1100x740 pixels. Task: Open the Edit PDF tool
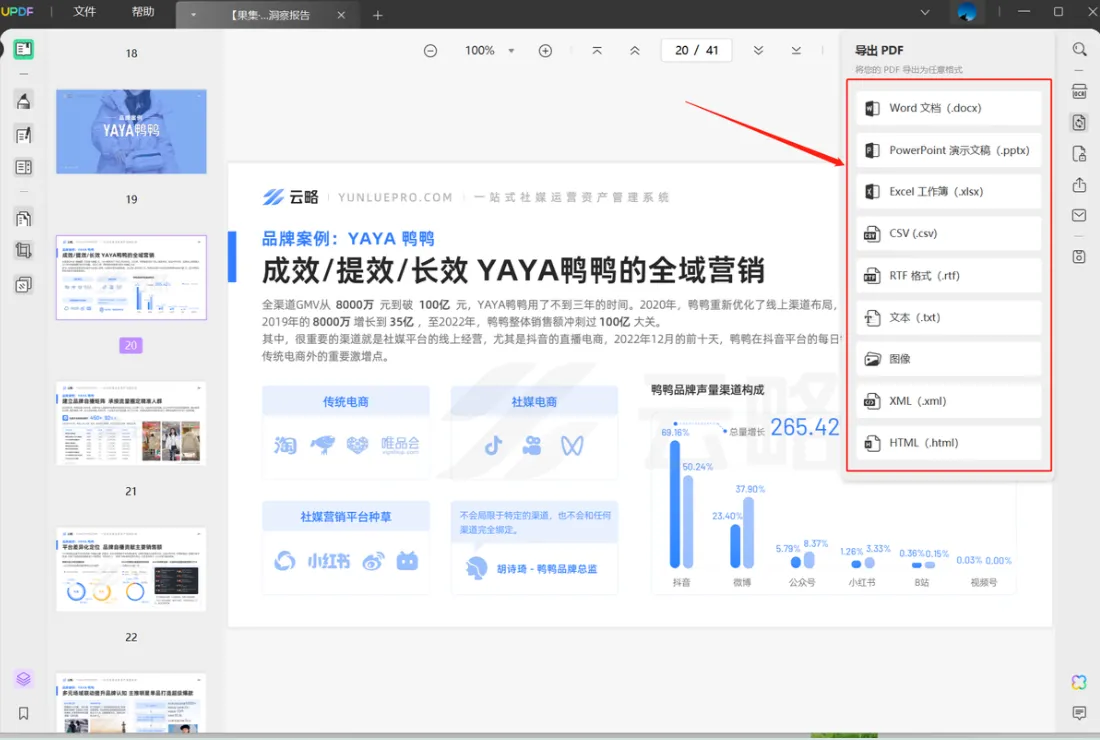point(23,135)
